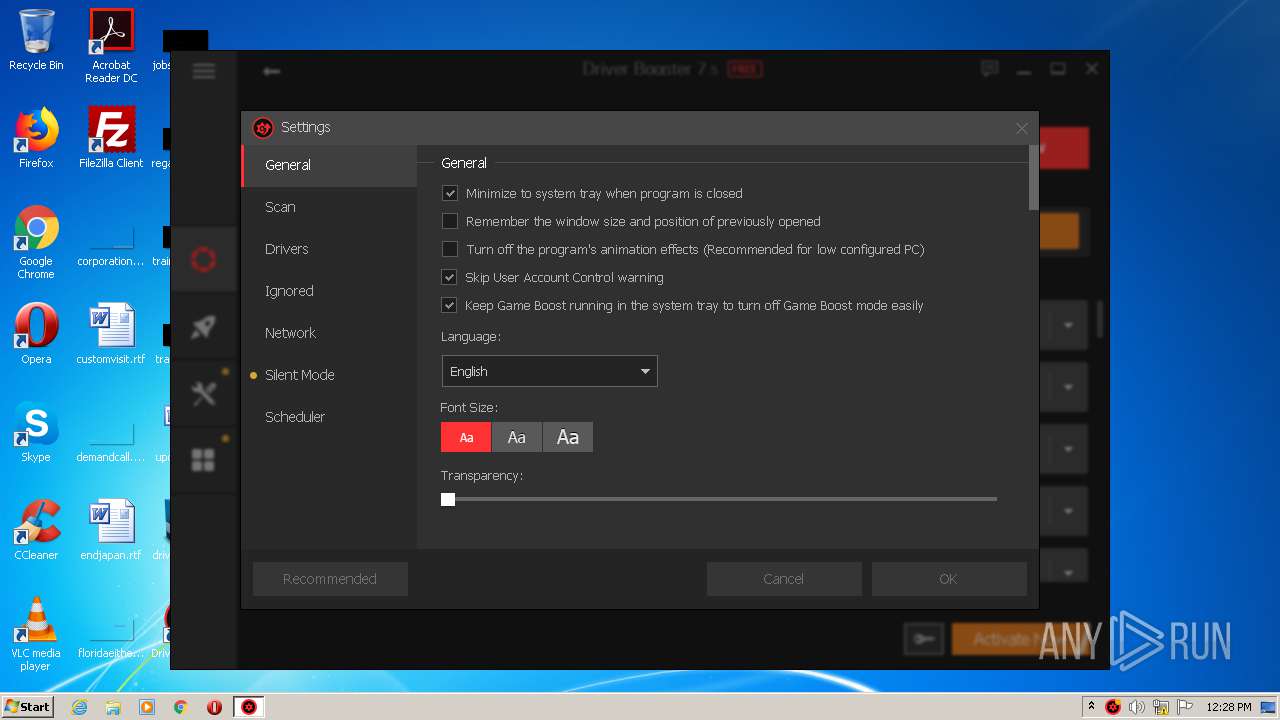1280x720 pixels.
Task: Open Silent Mode settings tab
Action: (x=329, y=375)
